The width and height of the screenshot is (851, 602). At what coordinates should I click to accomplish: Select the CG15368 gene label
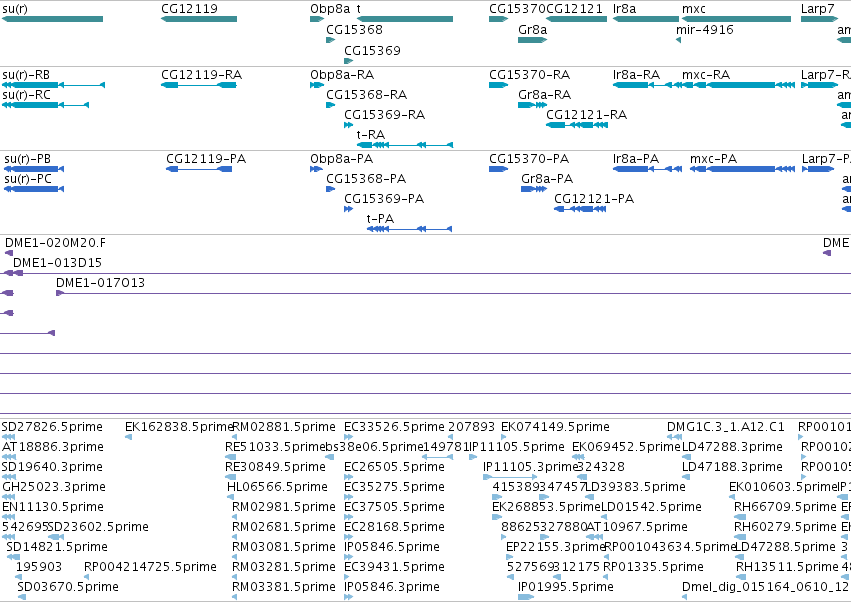(354, 29)
